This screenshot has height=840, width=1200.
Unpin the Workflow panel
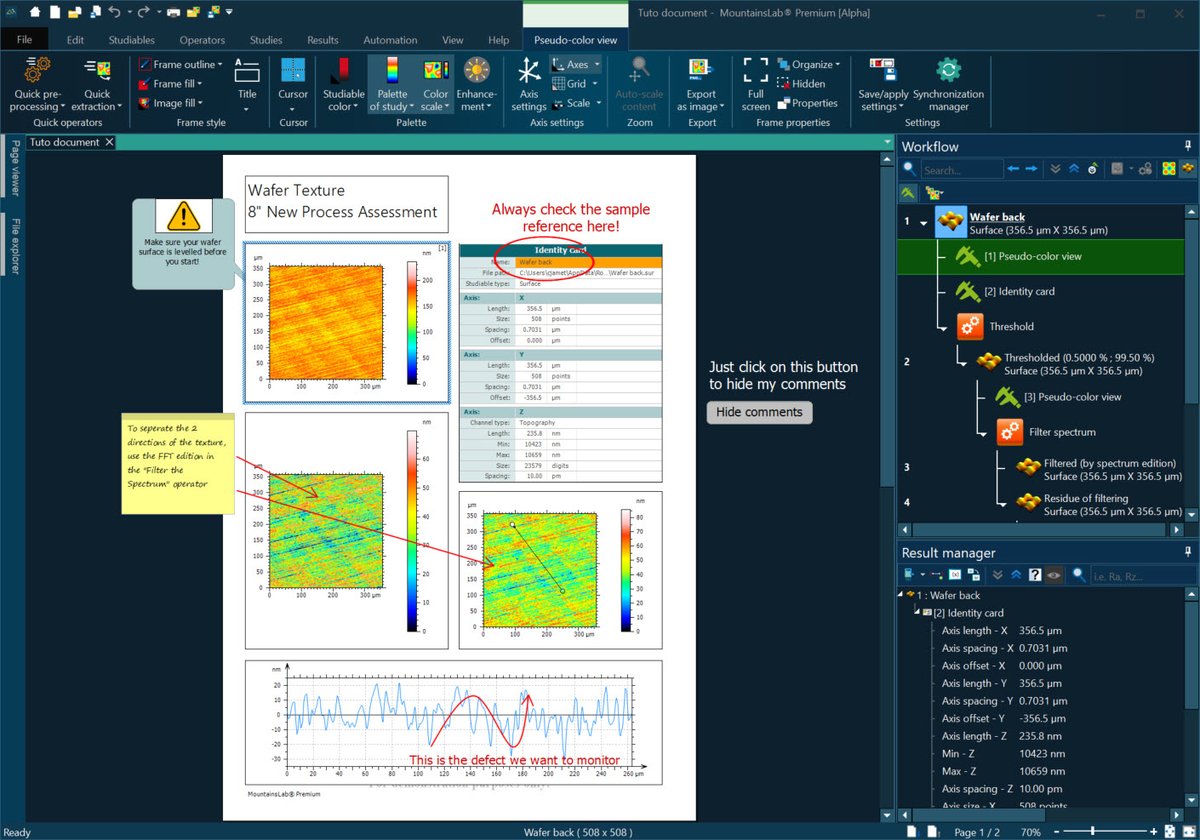pyautogui.click(x=1188, y=145)
